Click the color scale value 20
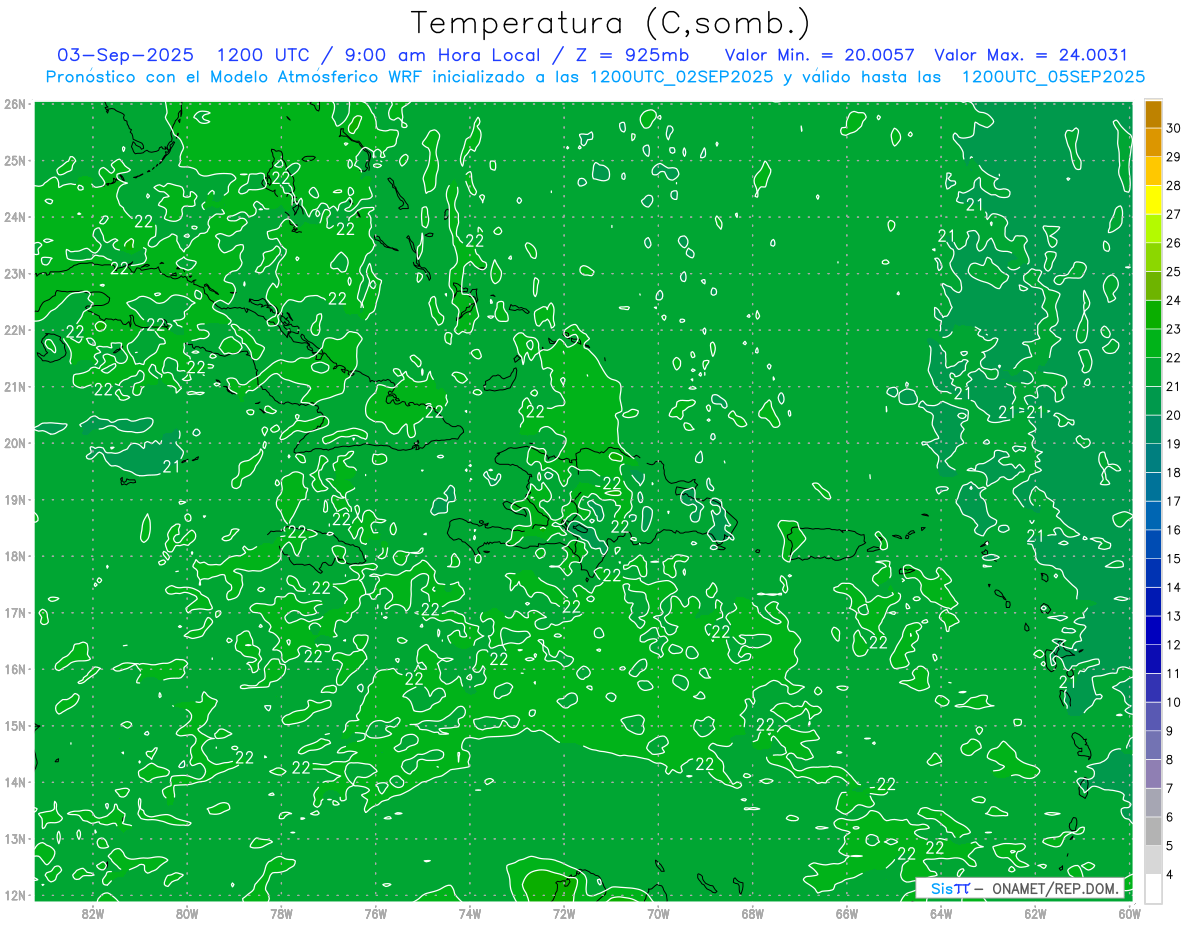The image size is (1200, 927). coord(1173,415)
